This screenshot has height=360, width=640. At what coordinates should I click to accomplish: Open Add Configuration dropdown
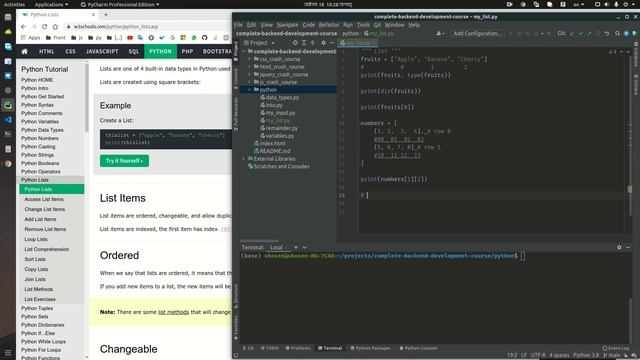[477, 33]
